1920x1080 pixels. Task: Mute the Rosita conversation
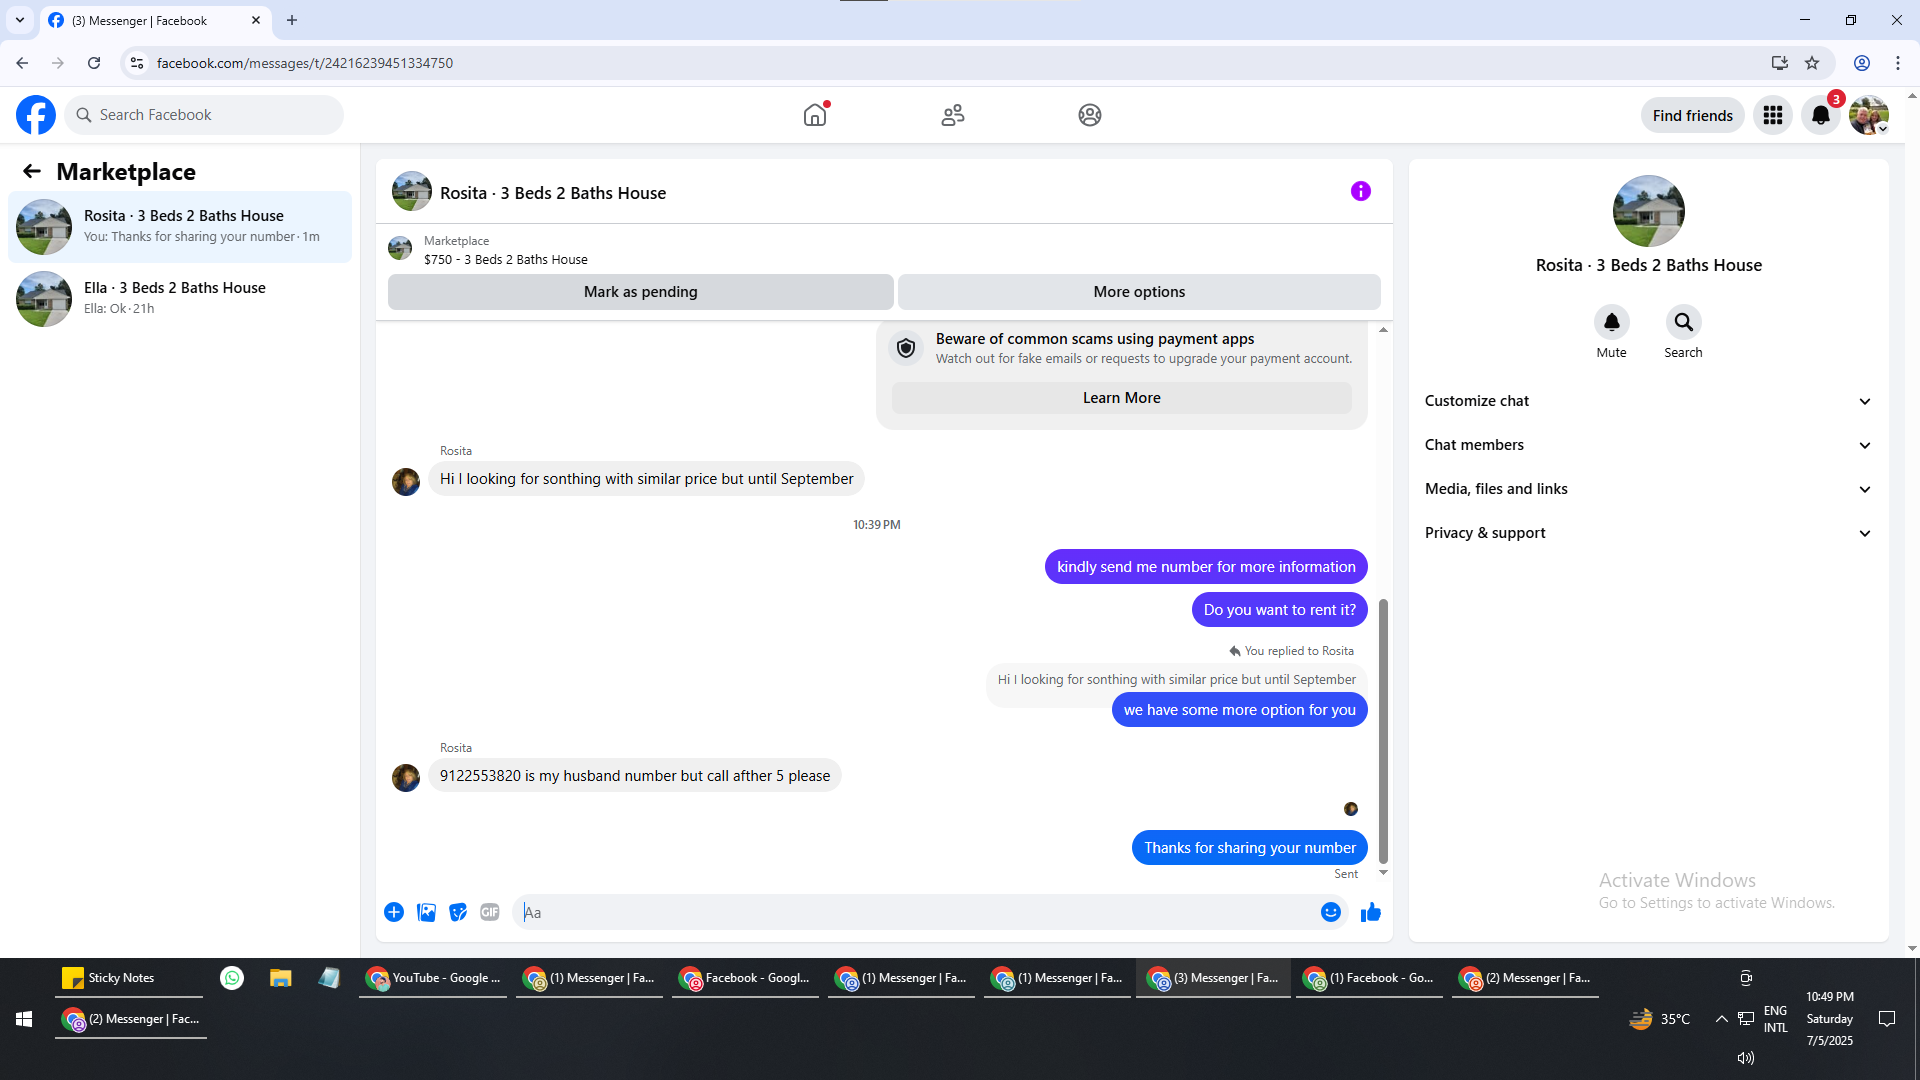pos(1611,323)
